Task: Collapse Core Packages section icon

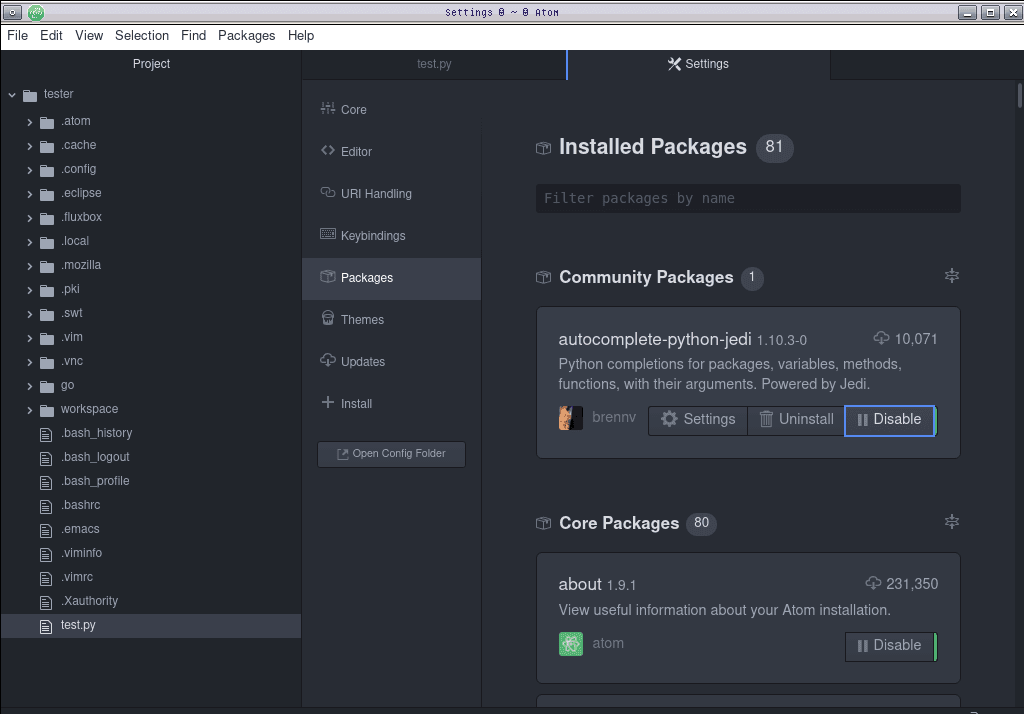Action: coord(951,522)
